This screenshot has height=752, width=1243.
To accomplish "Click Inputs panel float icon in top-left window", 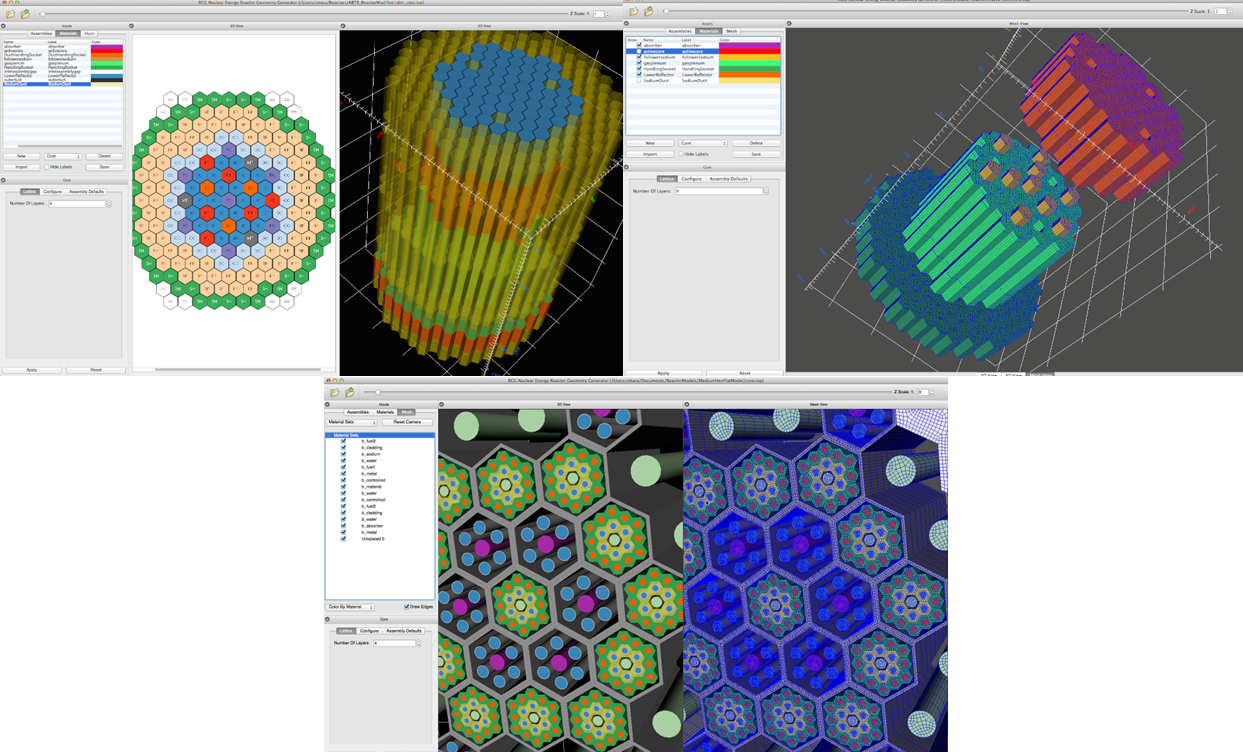I will (3, 26).
